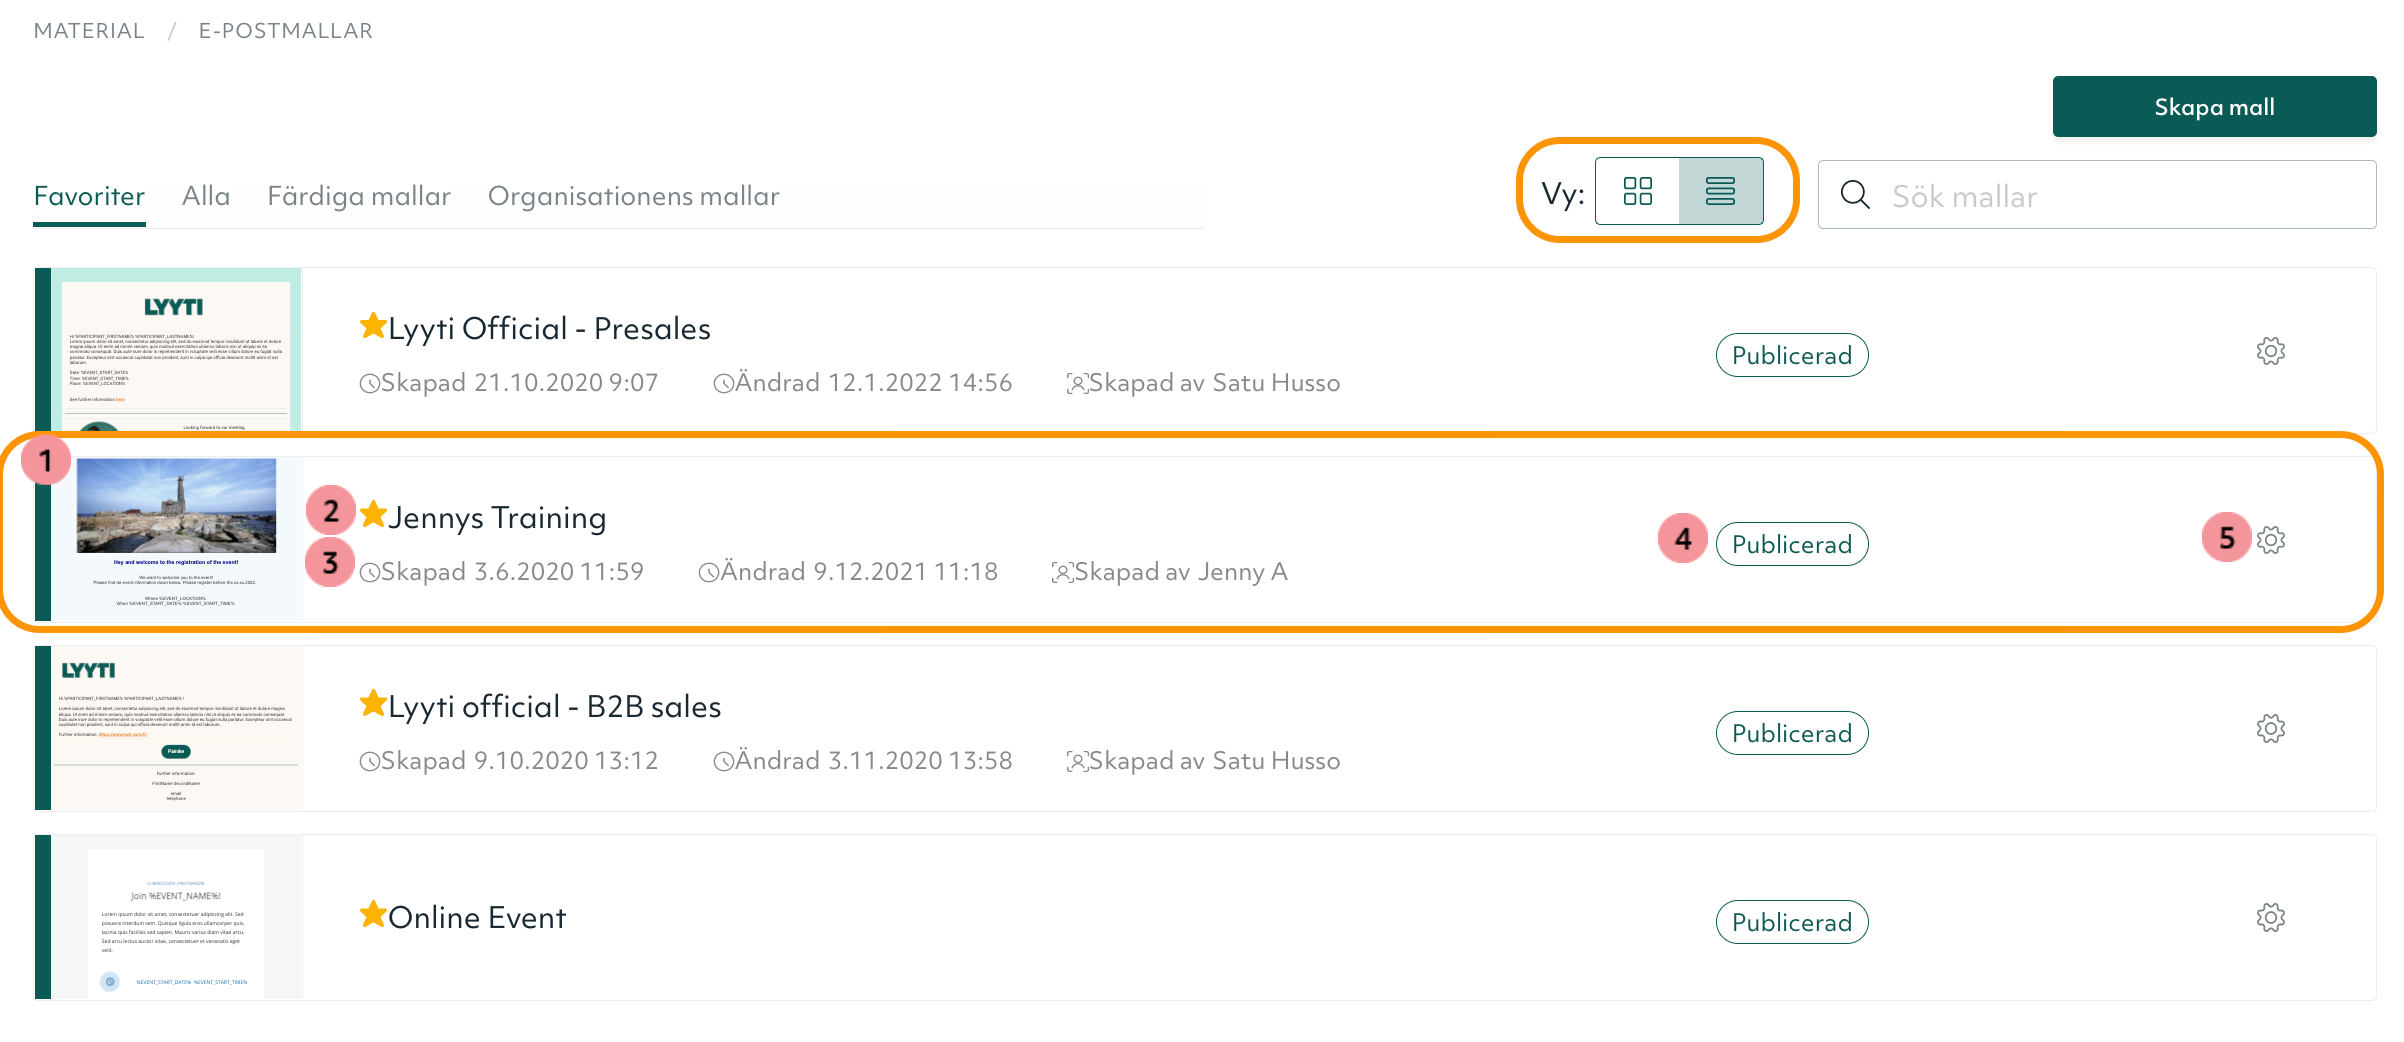Click the search magnifier icon
Image resolution: width=2404 pixels, height=1042 pixels.
pyautogui.click(x=1855, y=195)
